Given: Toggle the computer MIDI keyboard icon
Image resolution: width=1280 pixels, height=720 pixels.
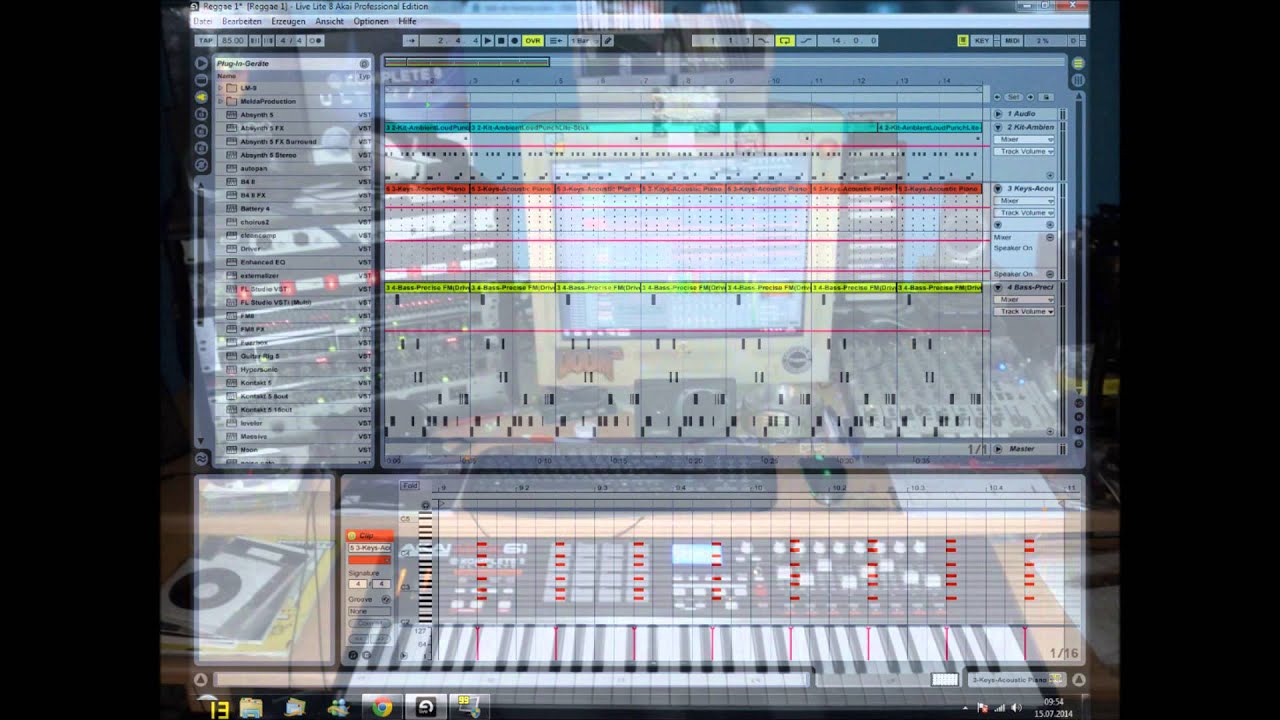Looking at the screenshot, I should coord(963,41).
